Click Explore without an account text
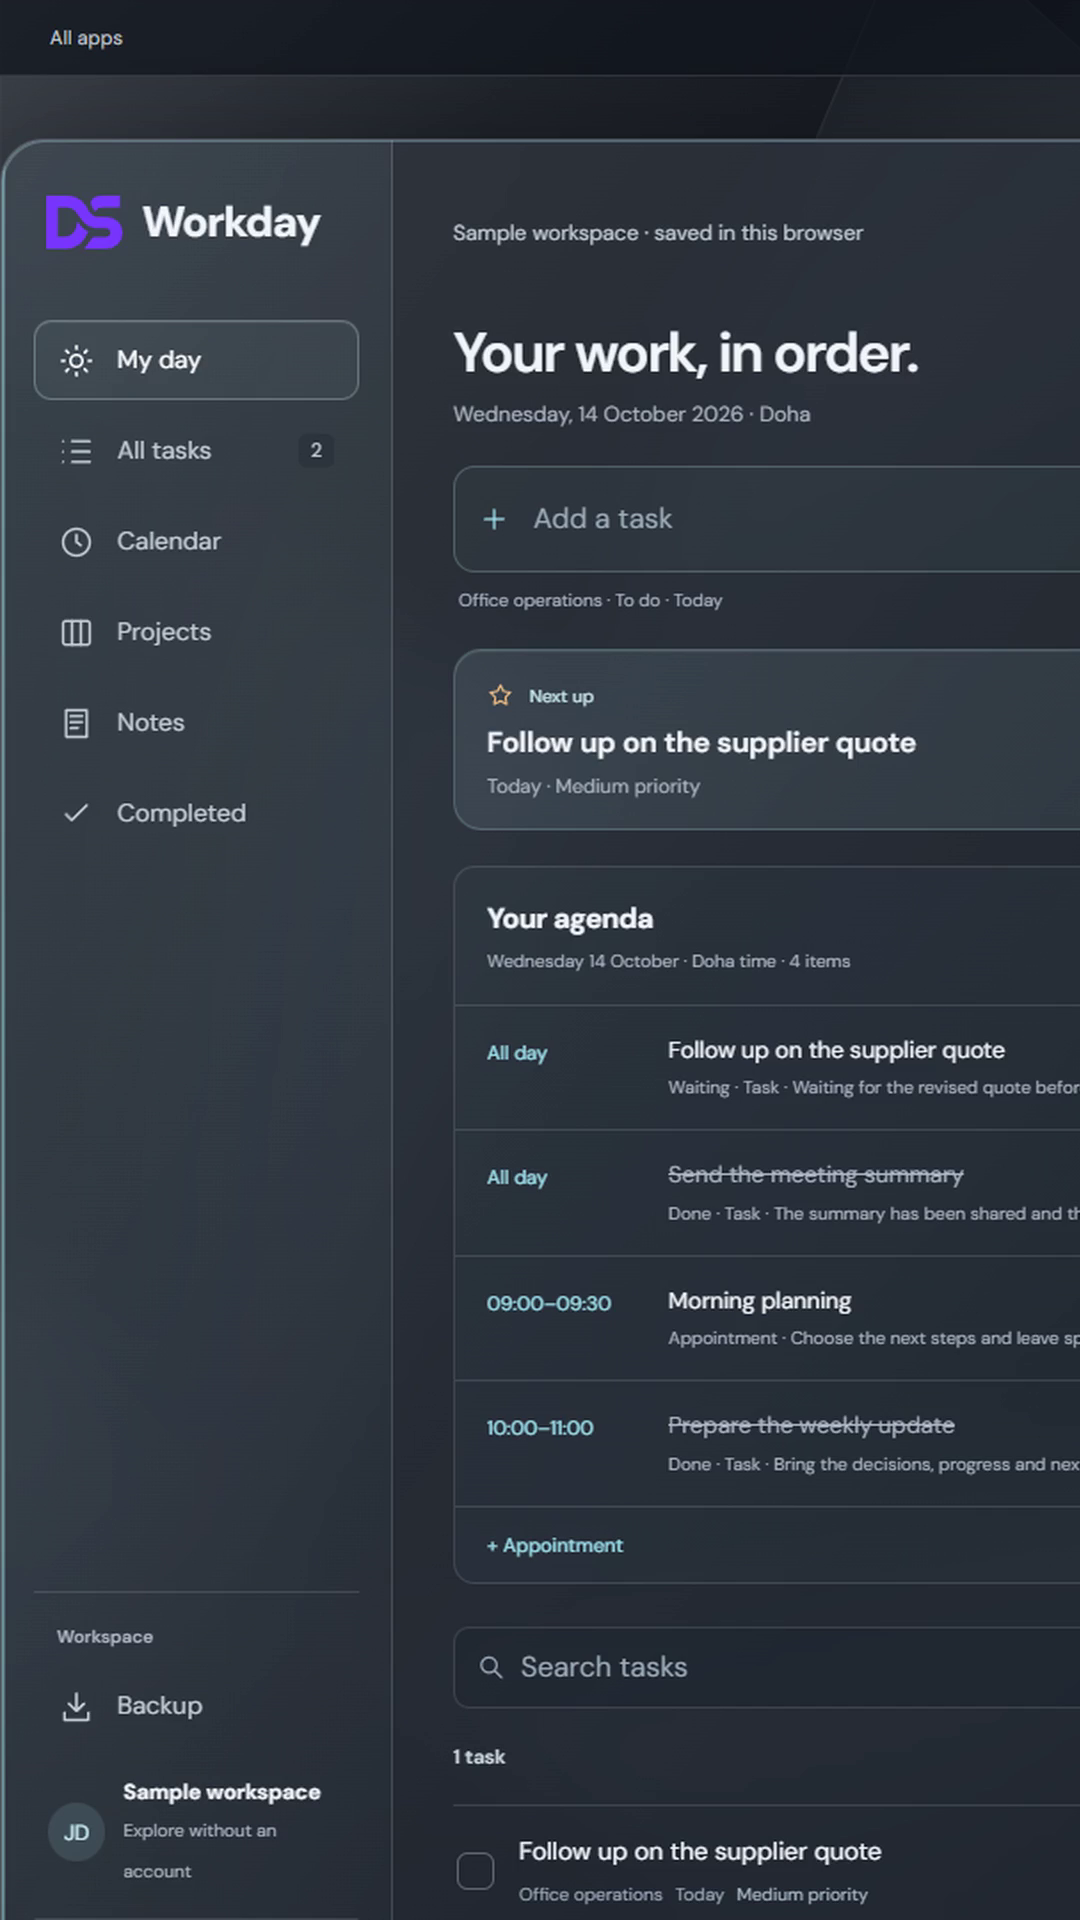This screenshot has height=1920, width=1080. click(x=200, y=1851)
